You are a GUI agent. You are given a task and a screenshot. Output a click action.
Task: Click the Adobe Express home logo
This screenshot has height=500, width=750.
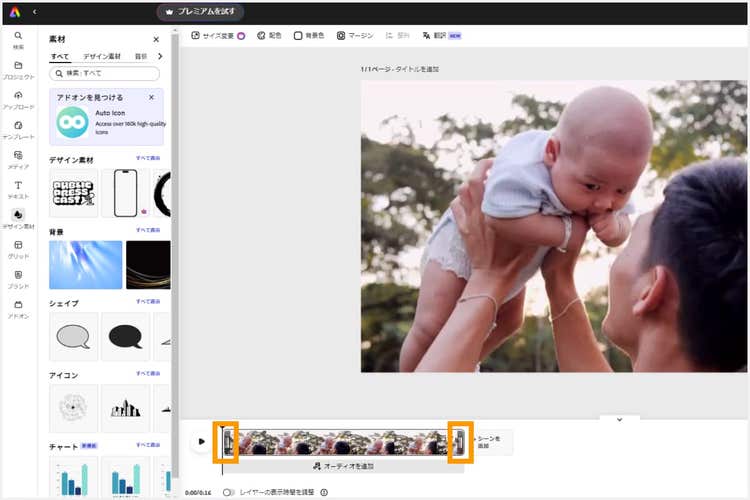pos(15,12)
